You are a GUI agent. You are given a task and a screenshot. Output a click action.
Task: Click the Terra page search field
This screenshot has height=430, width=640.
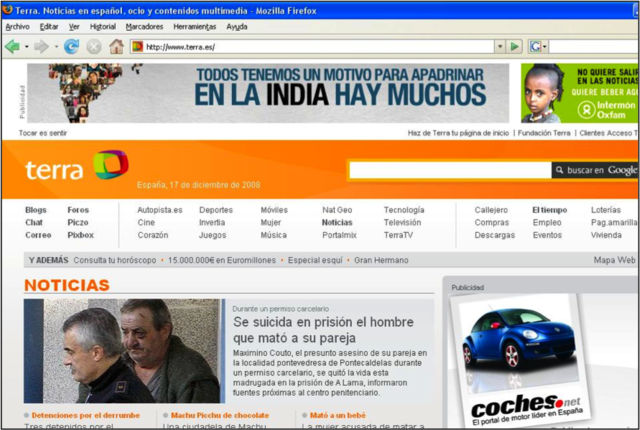(x=450, y=170)
